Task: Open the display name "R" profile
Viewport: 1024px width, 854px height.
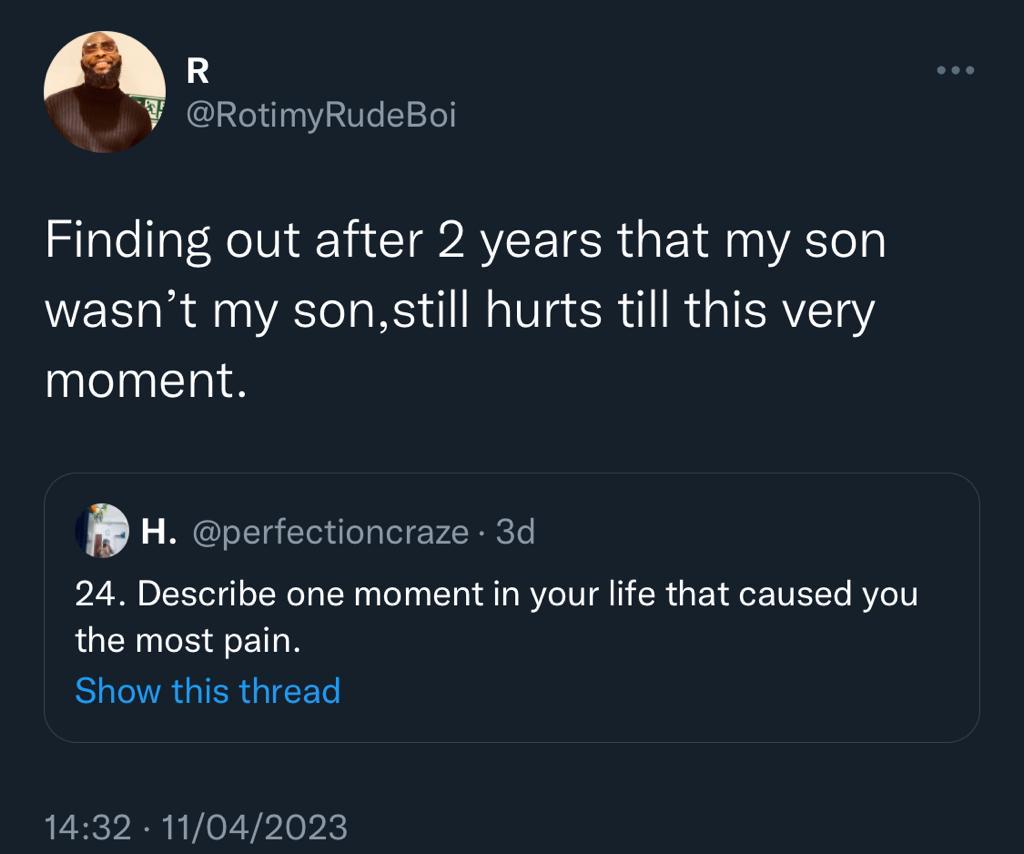Action: (197, 71)
